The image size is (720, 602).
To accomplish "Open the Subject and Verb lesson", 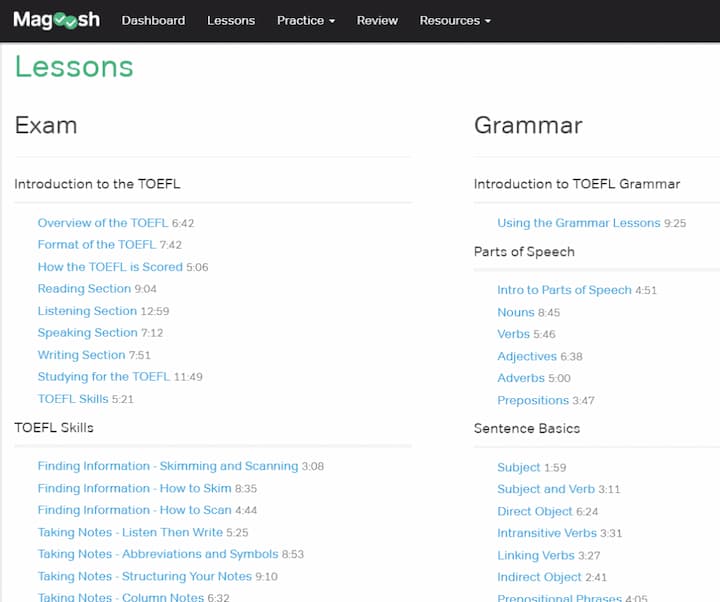I will (546, 489).
